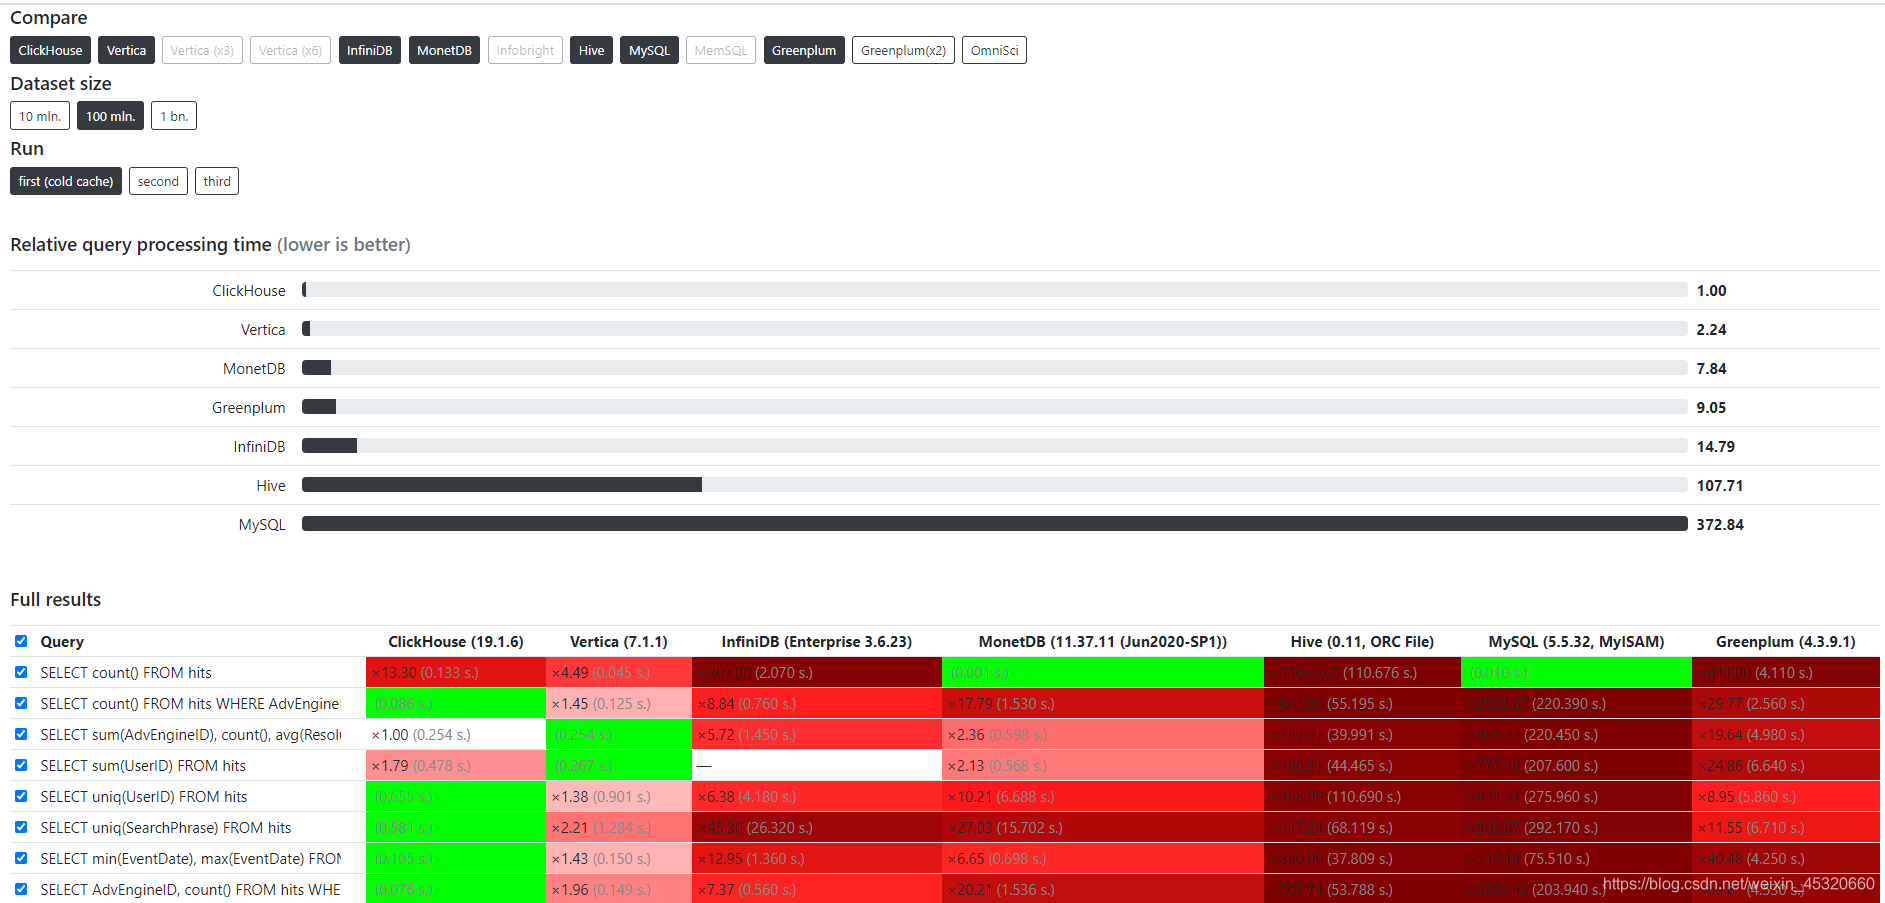Click the MonetDB value 7.84 in chart
This screenshot has width=1885, height=903.
tap(1711, 369)
